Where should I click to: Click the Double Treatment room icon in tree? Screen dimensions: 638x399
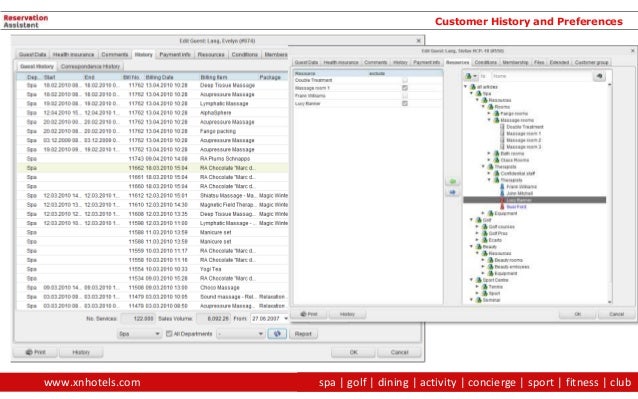click(x=502, y=127)
